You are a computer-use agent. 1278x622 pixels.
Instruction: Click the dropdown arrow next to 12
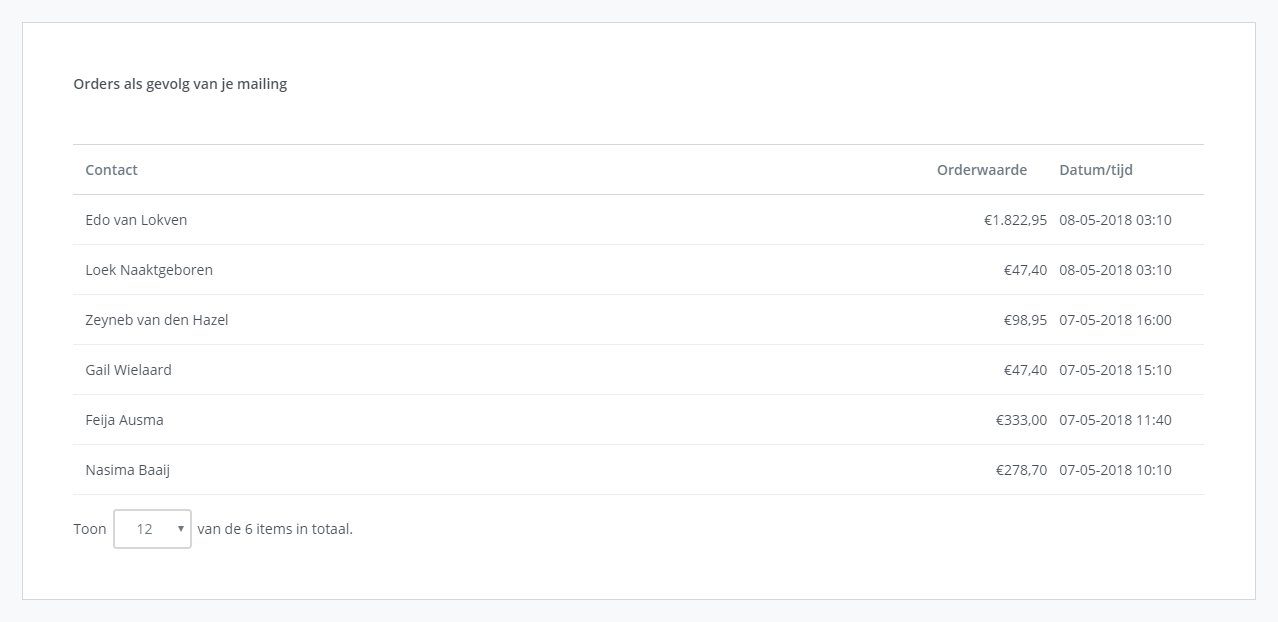(x=180, y=528)
